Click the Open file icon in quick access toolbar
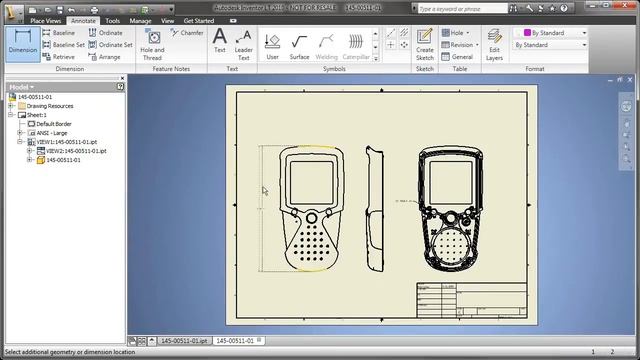 click(x=48, y=9)
